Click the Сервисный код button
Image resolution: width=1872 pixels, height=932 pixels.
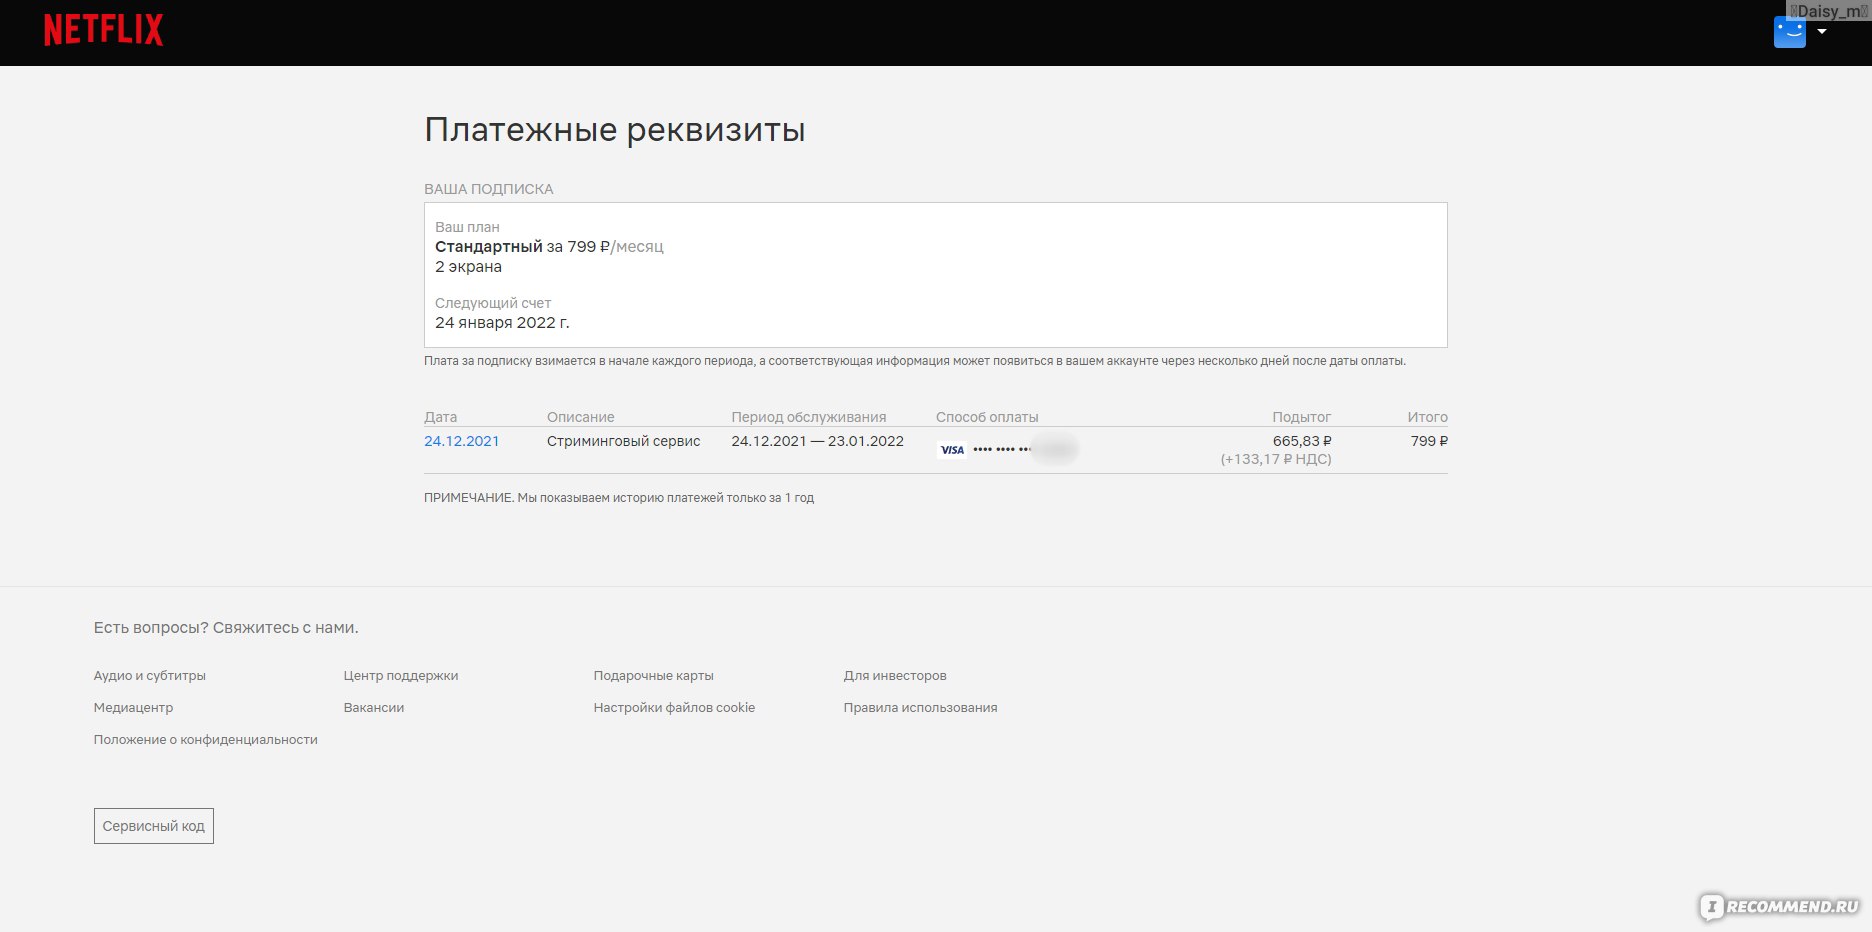(154, 826)
